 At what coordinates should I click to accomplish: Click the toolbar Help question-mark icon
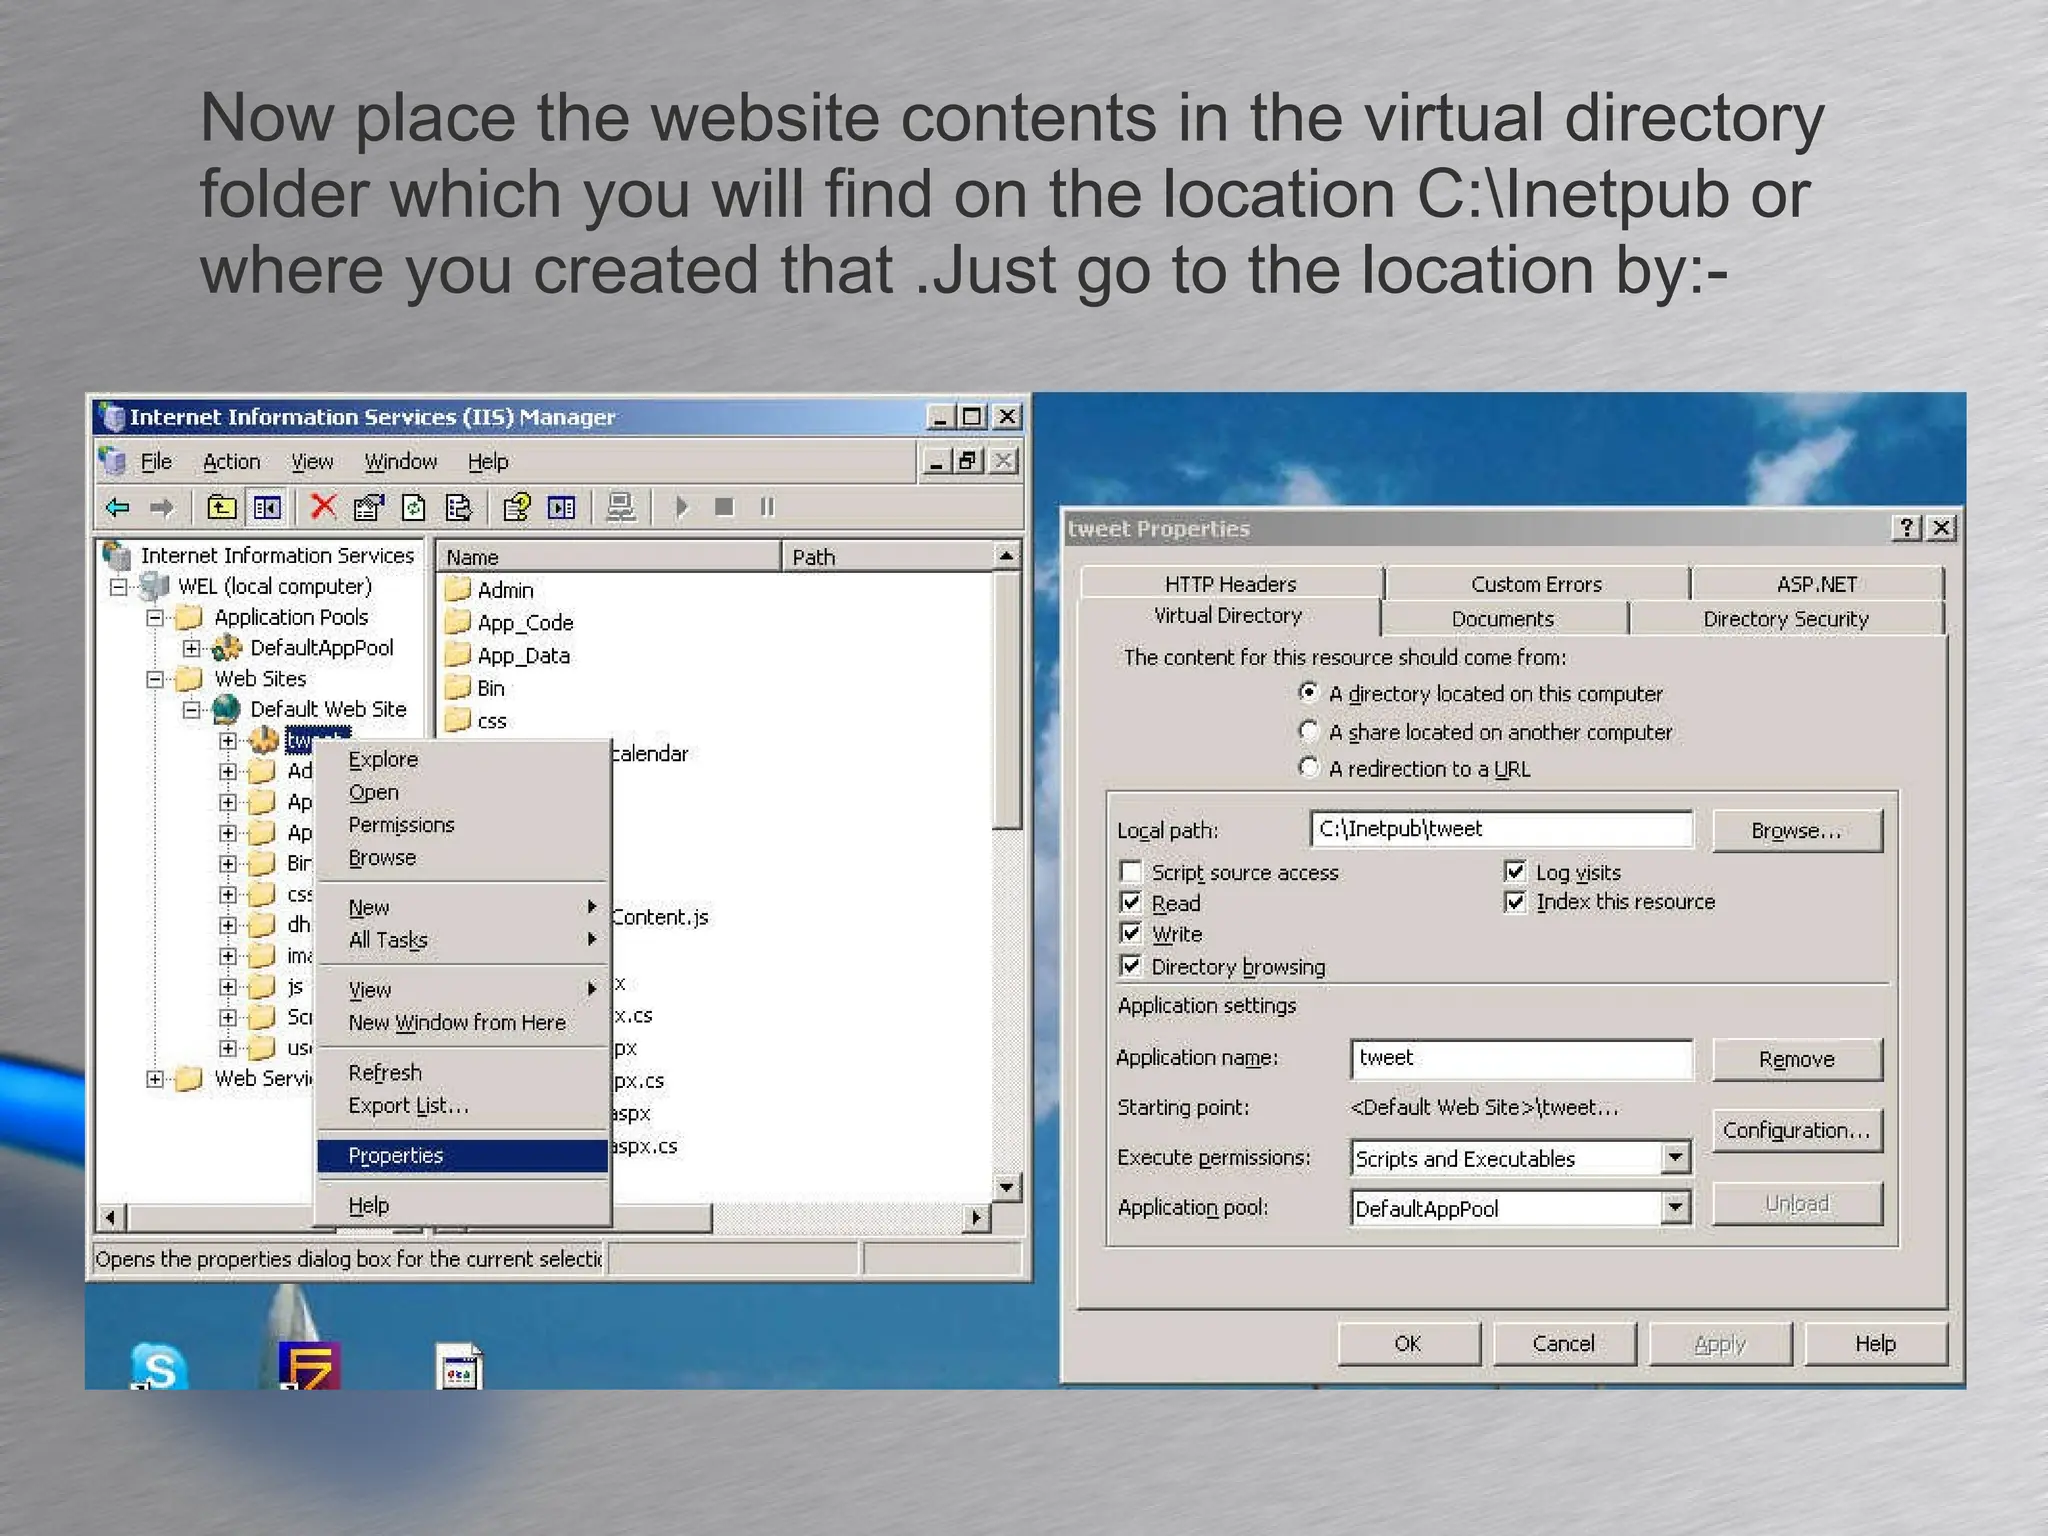click(516, 508)
